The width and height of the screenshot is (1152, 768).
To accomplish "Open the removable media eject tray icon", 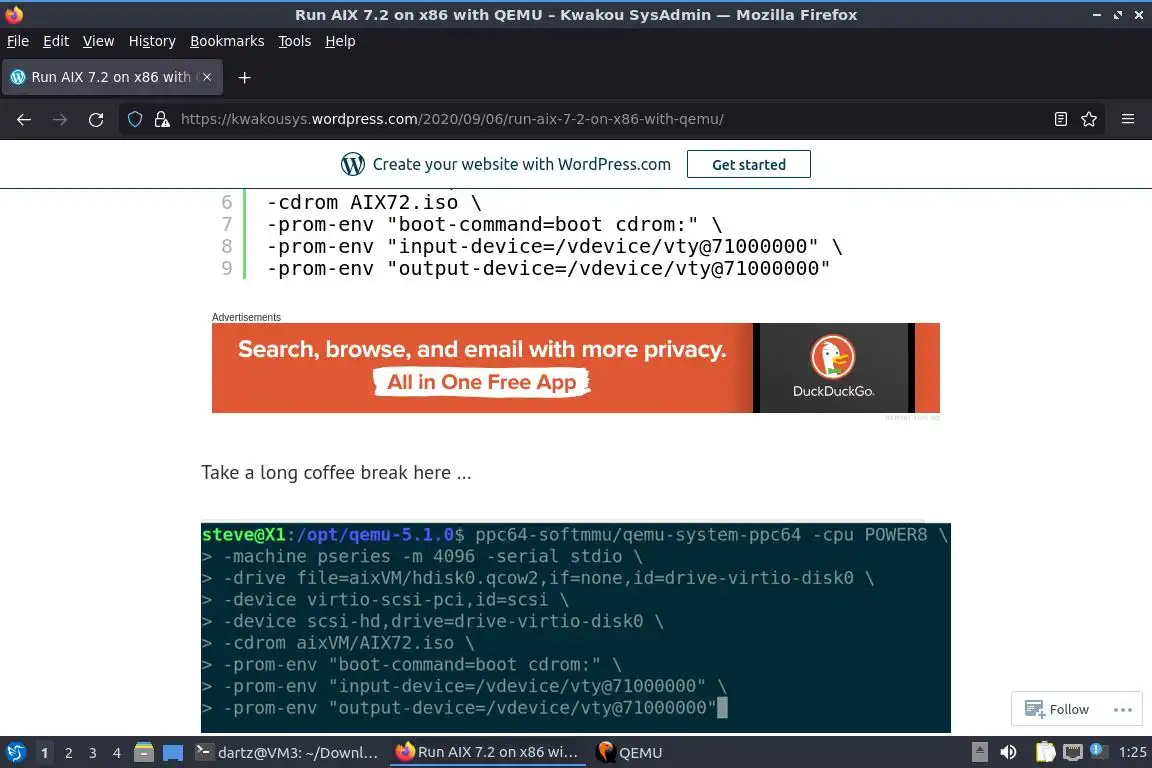I will (979, 752).
